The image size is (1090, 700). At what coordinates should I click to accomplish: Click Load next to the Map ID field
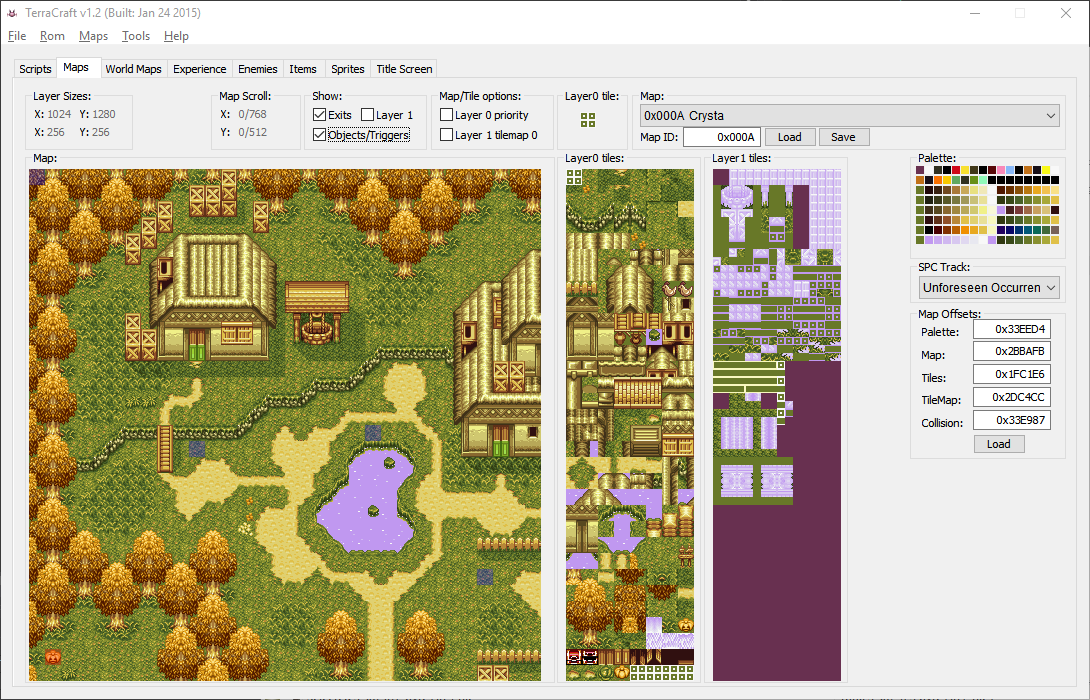coord(790,137)
